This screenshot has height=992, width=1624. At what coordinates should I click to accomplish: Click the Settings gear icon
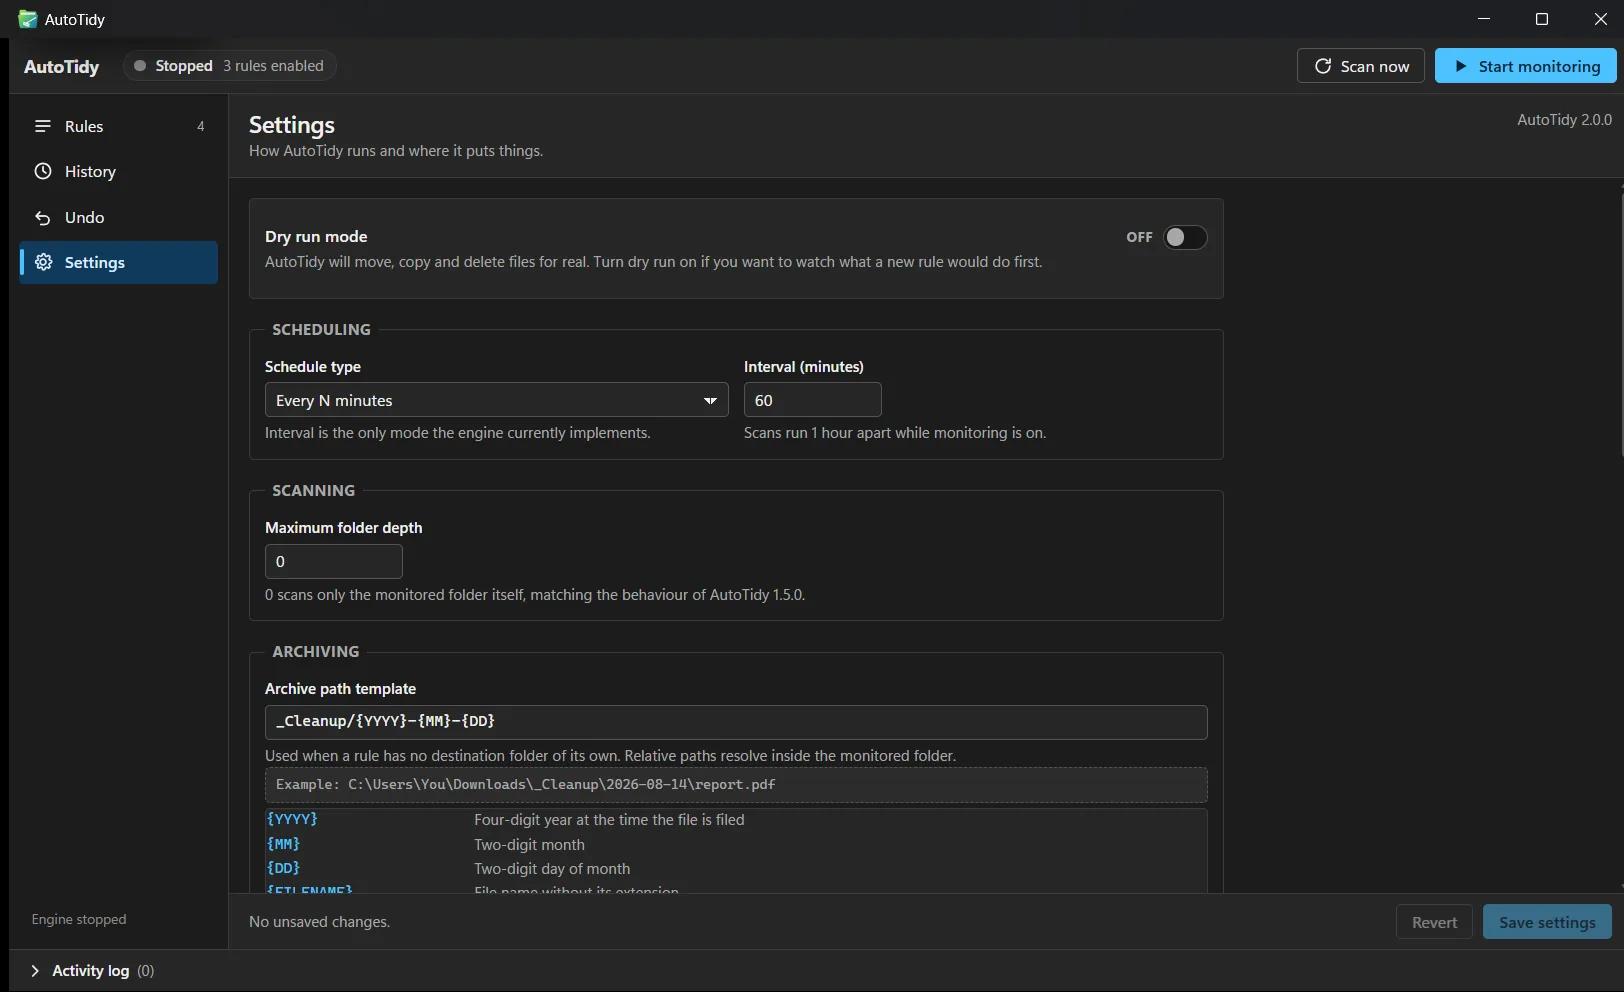coord(43,262)
